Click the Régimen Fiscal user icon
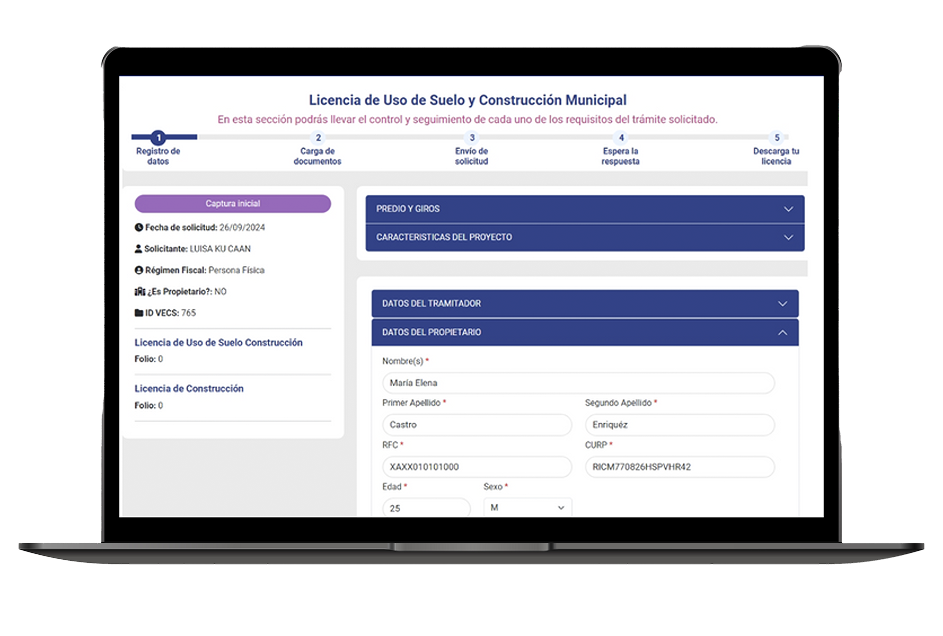 [139, 270]
